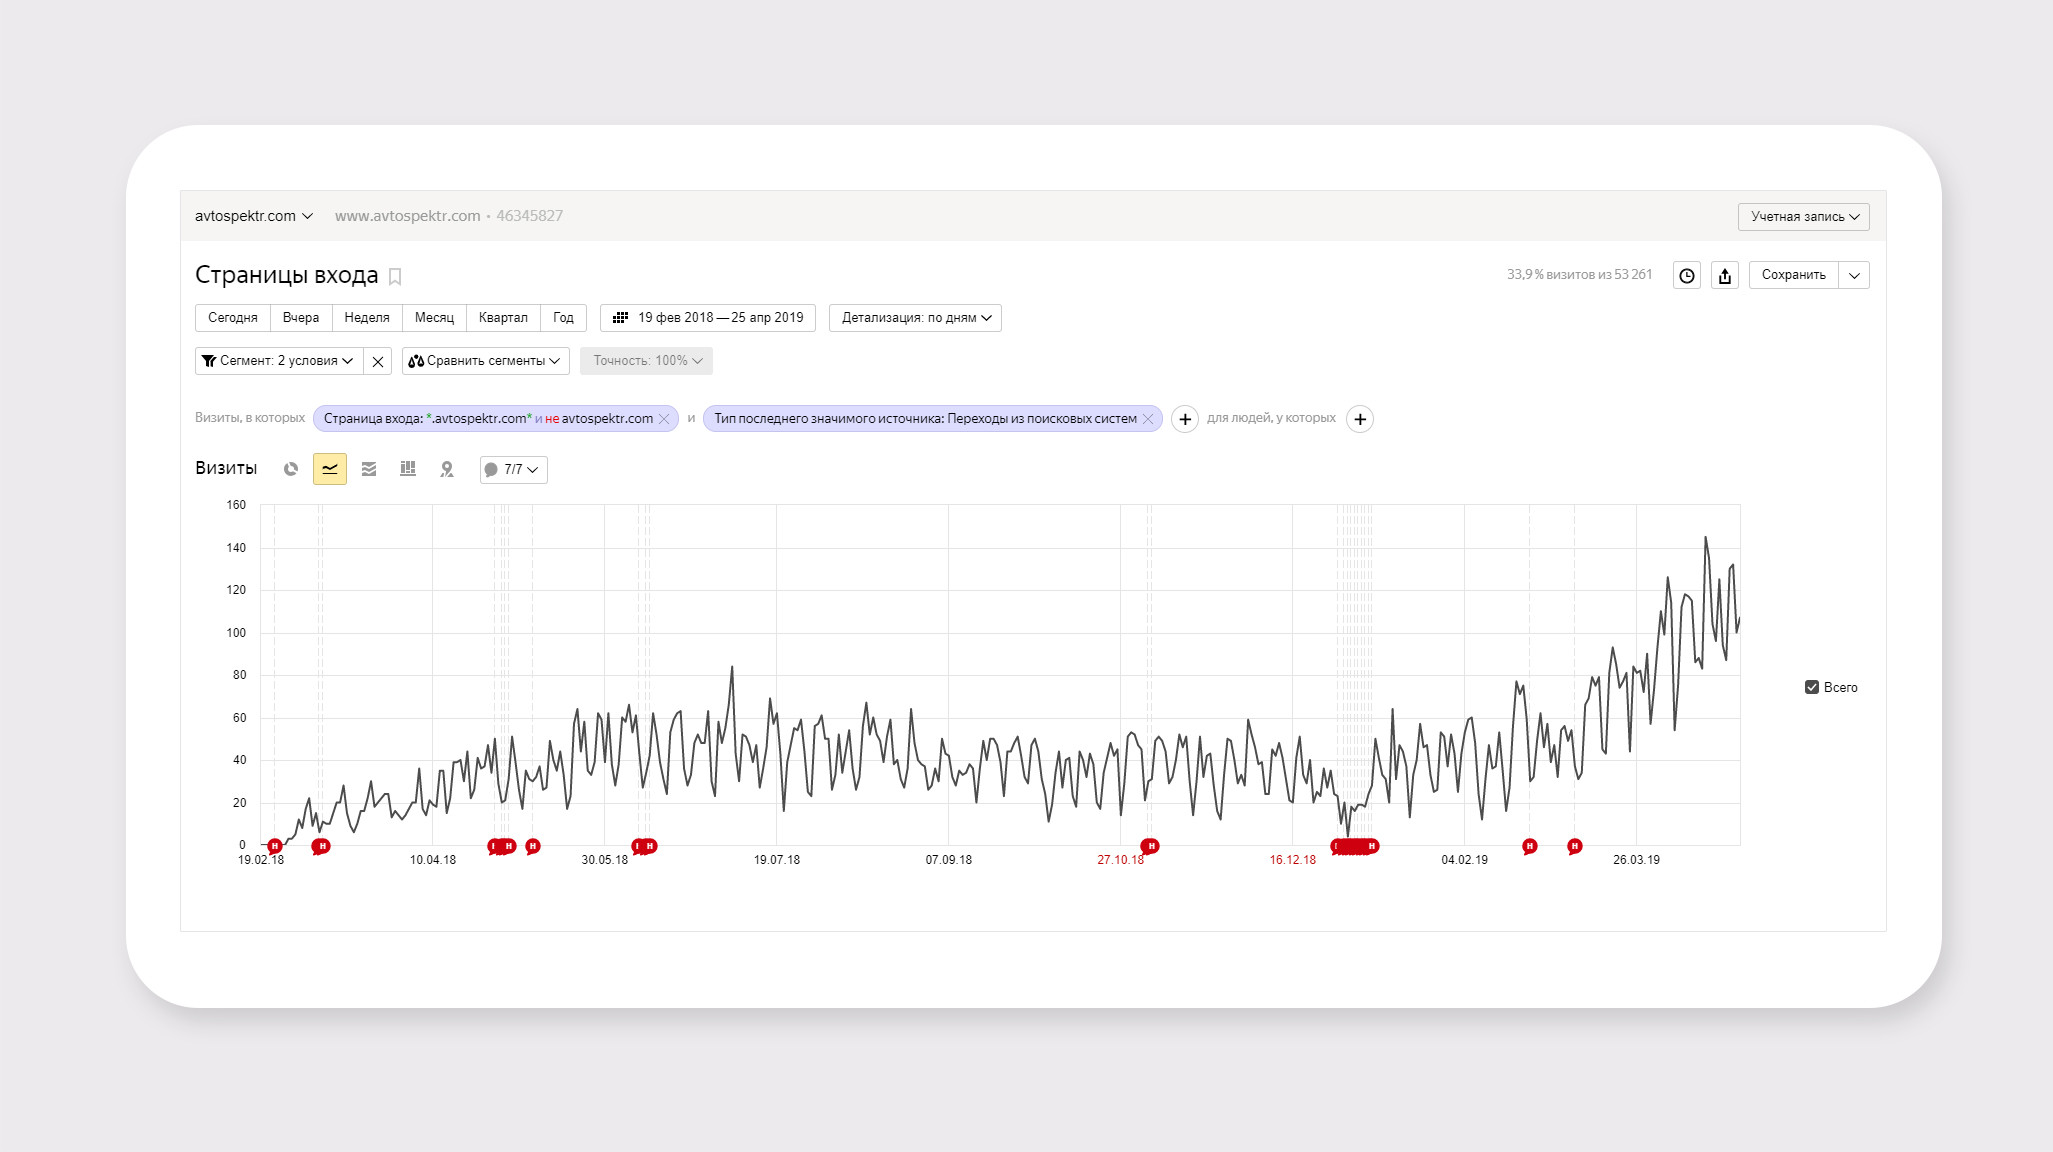Click the annotation marker near 04.02.19
The image size is (2053, 1152).
[x=1529, y=847]
